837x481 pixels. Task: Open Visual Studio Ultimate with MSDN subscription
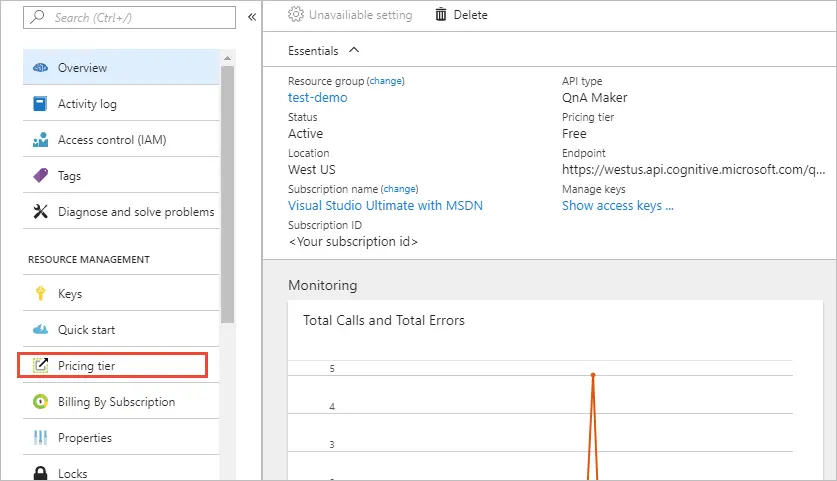pyautogui.click(x=385, y=206)
